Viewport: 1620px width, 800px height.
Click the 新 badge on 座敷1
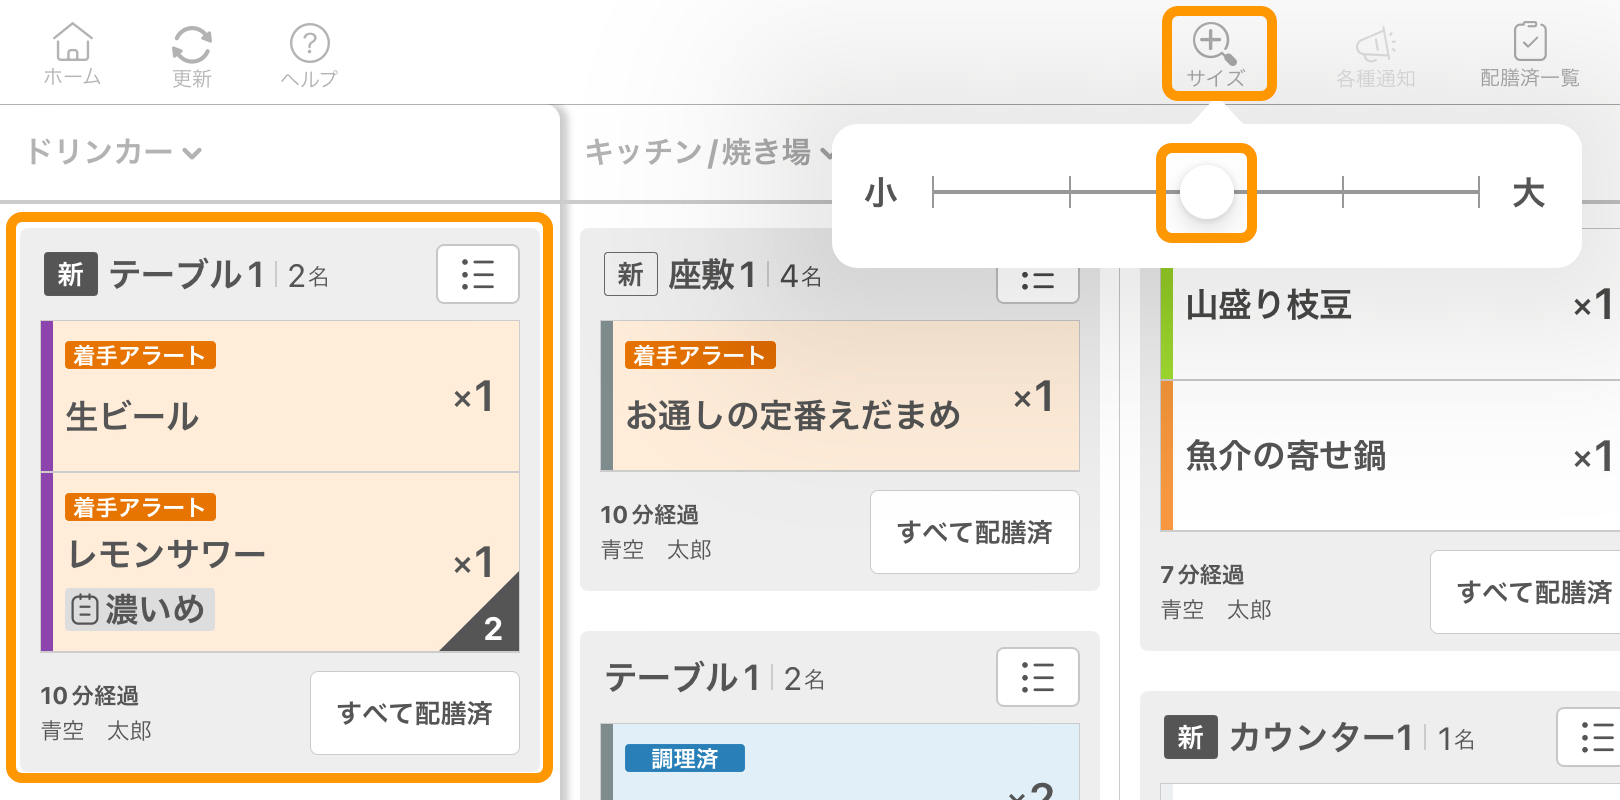pos(630,274)
